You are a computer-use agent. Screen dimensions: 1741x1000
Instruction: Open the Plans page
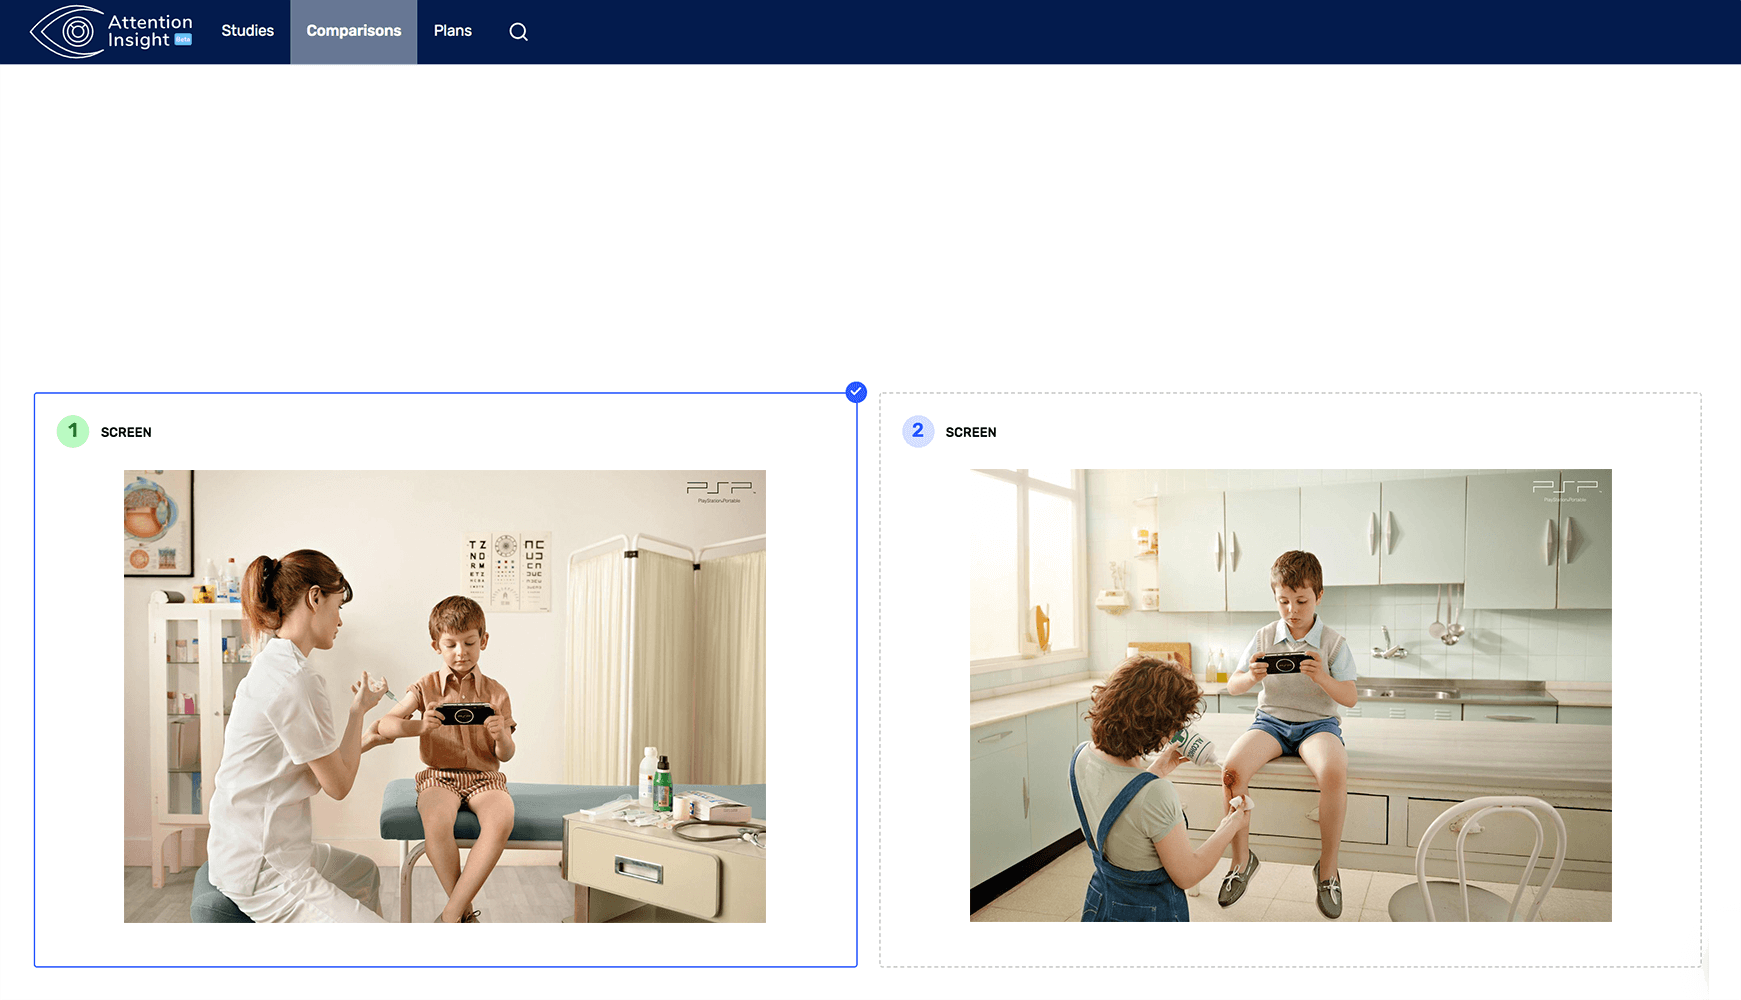453,31
